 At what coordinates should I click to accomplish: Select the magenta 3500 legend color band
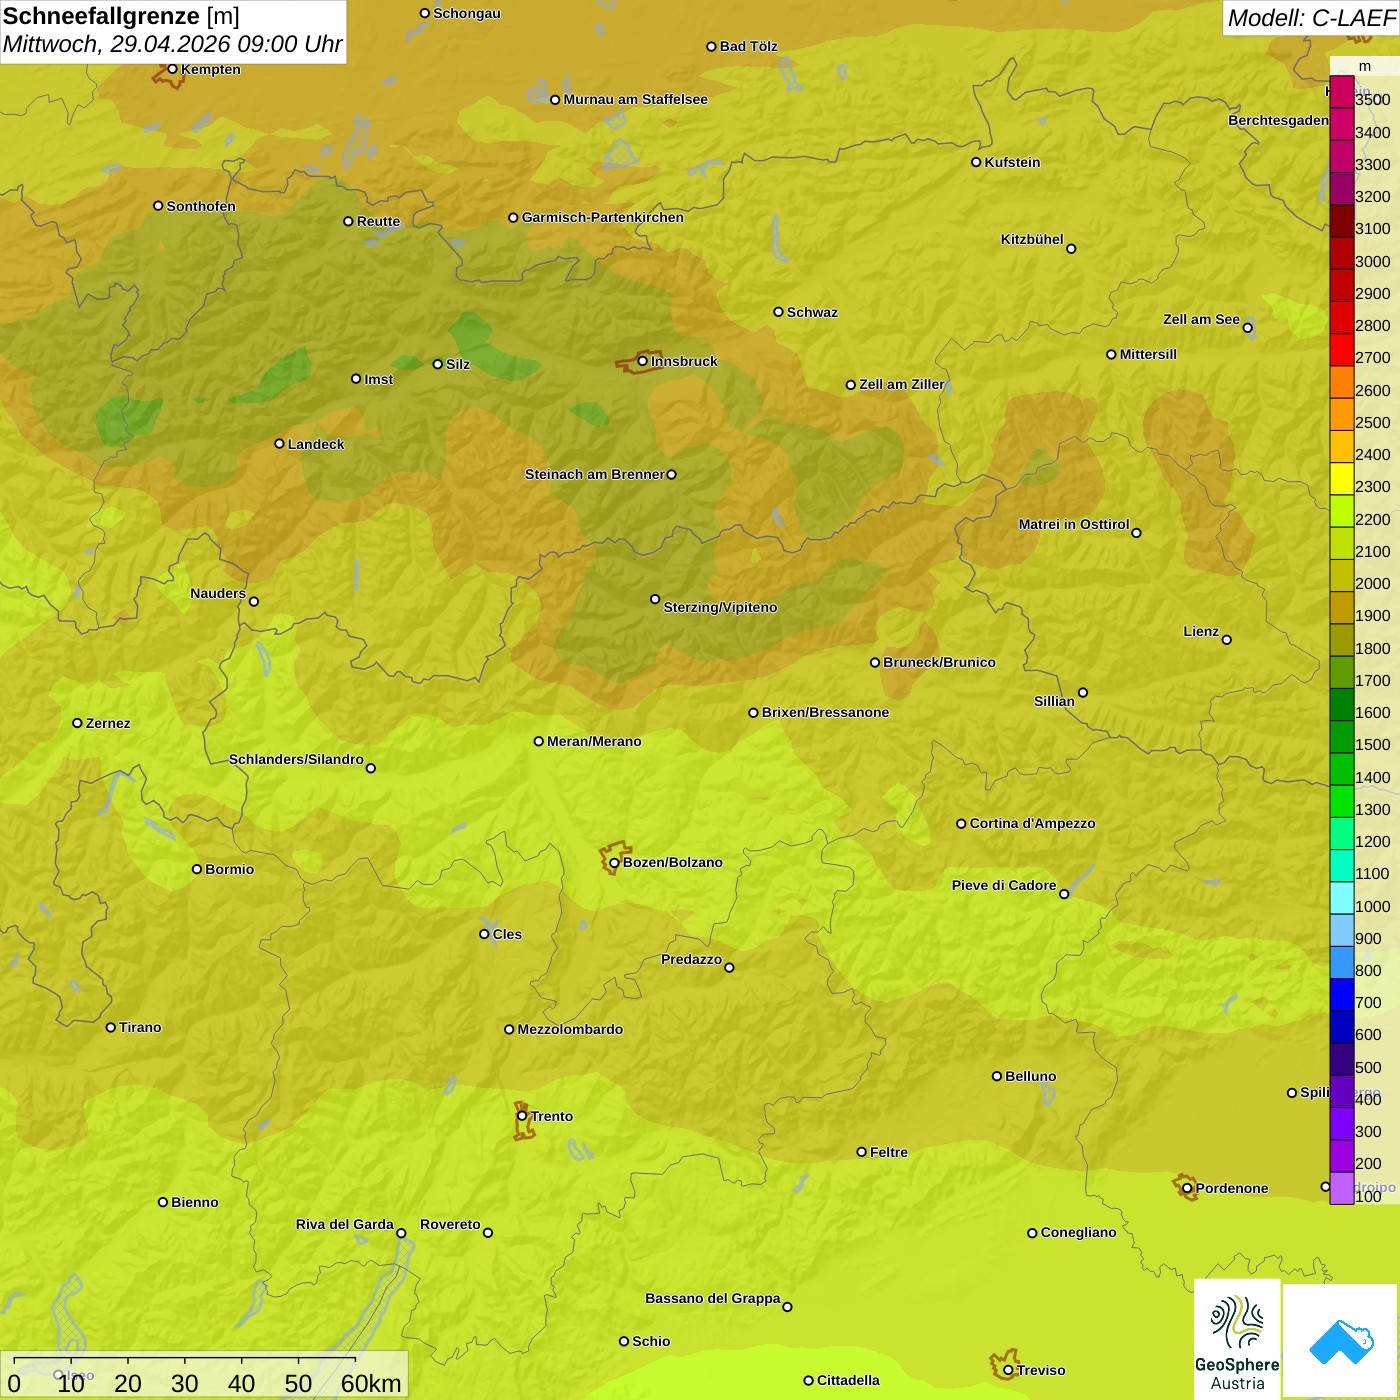(1342, 92)
